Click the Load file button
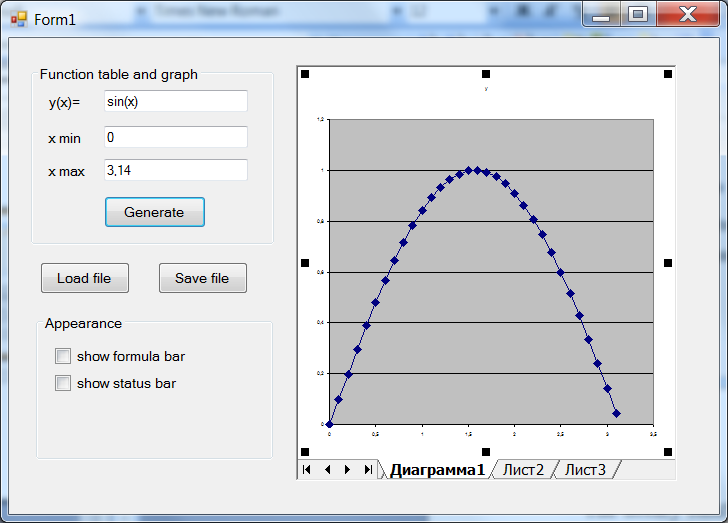Screen dimensions: 728x523 point(85,278)
